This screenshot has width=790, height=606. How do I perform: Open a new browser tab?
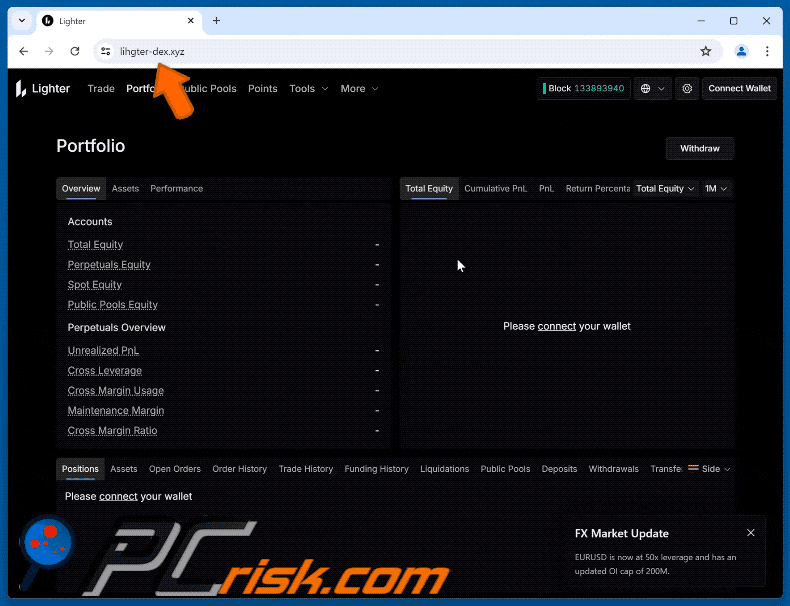pyautogui.click(x=216, y=21)
